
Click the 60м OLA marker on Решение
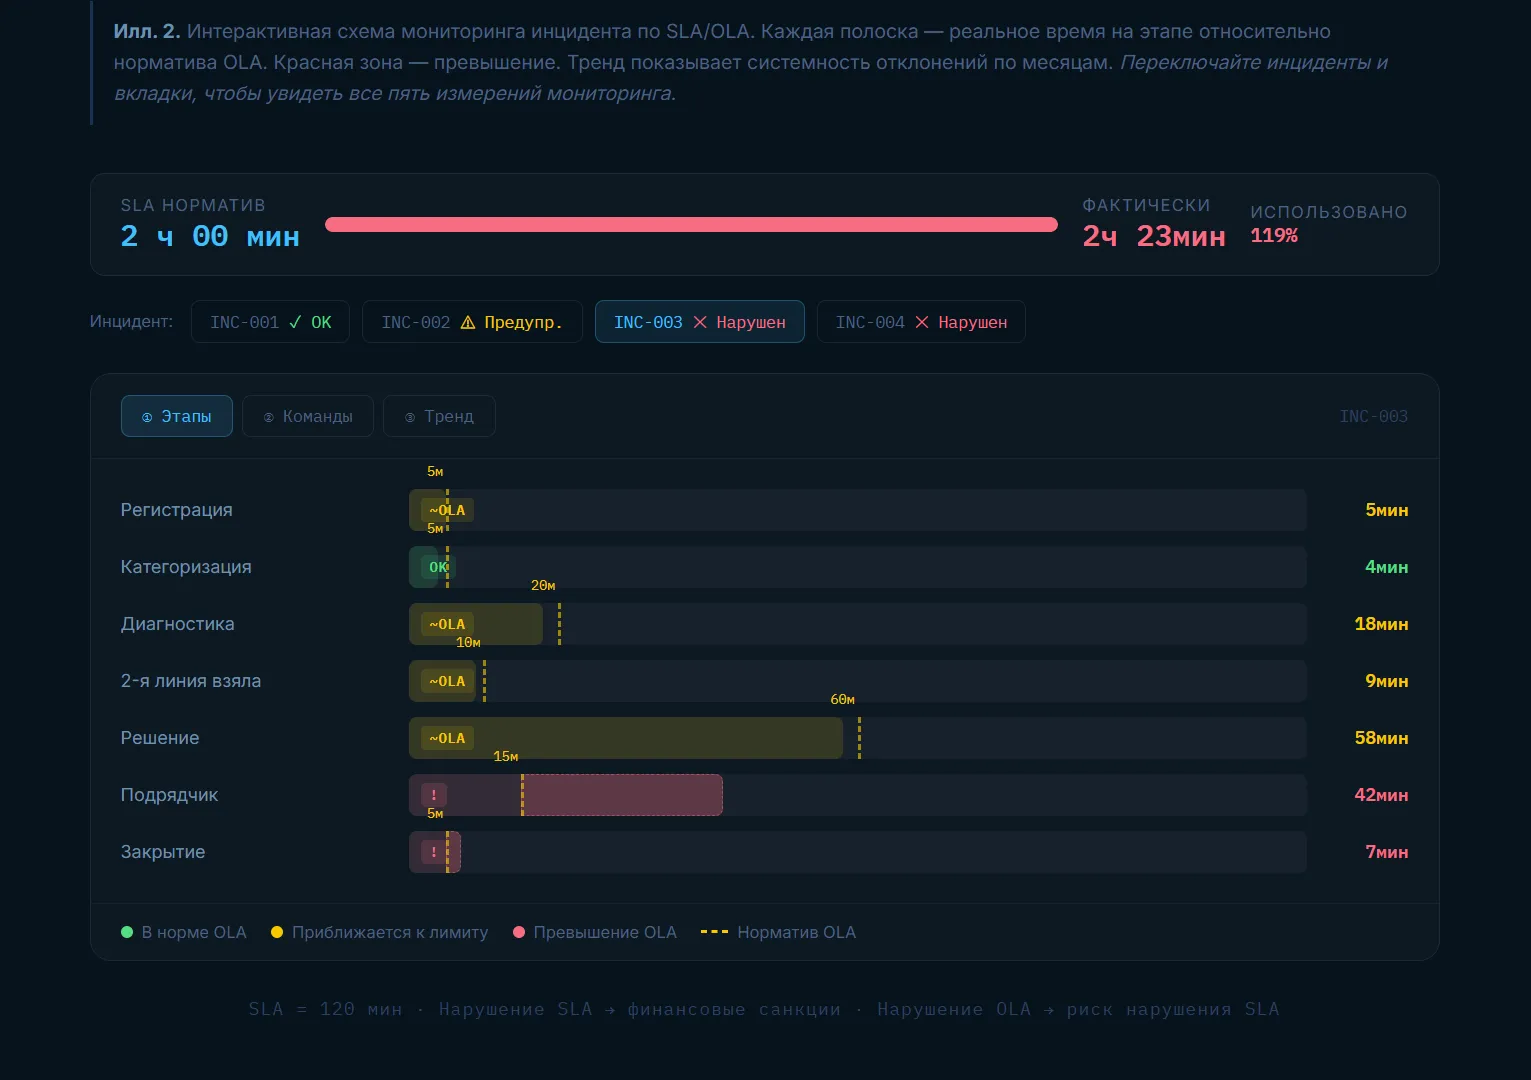click(859, 737)
